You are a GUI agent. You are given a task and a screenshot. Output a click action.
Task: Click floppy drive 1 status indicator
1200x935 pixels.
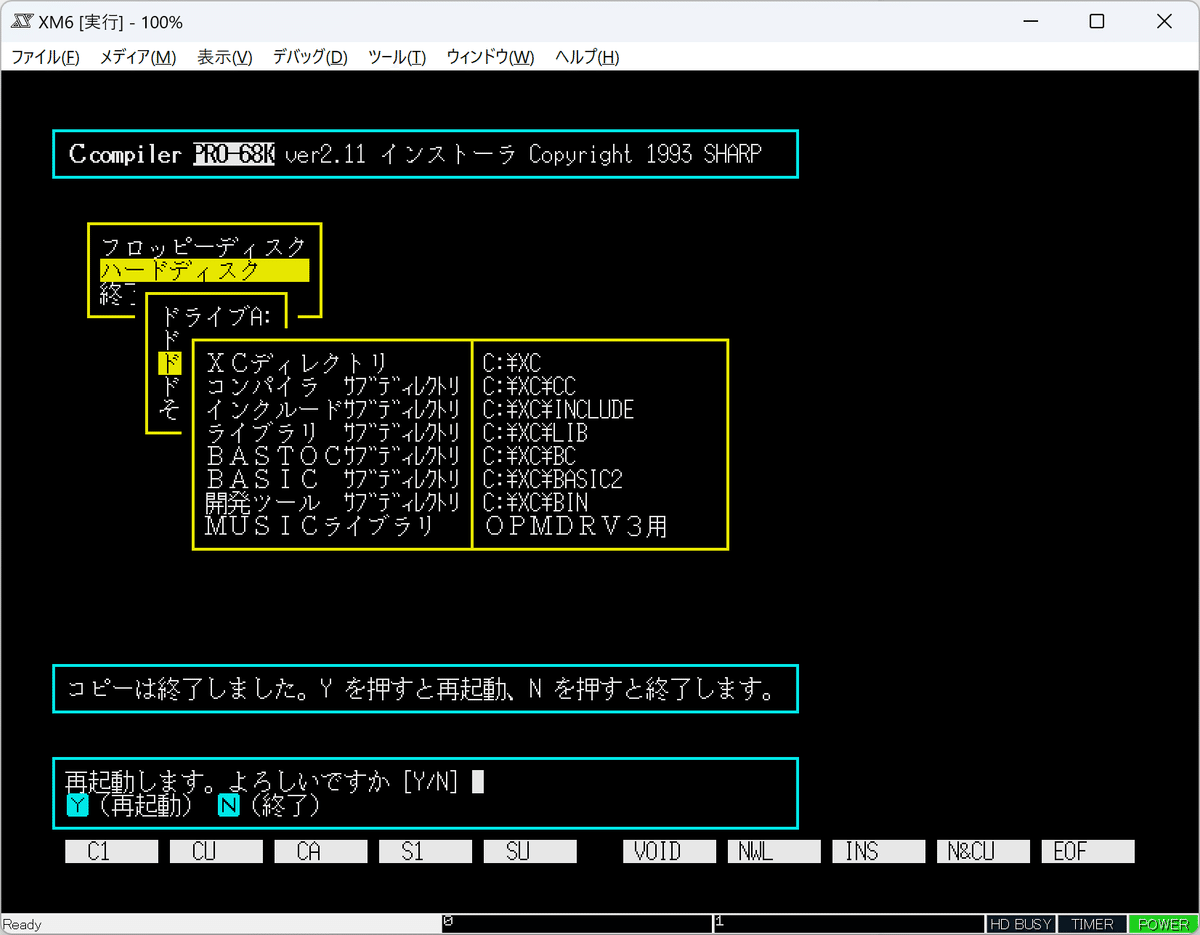[x=848, y=924]
